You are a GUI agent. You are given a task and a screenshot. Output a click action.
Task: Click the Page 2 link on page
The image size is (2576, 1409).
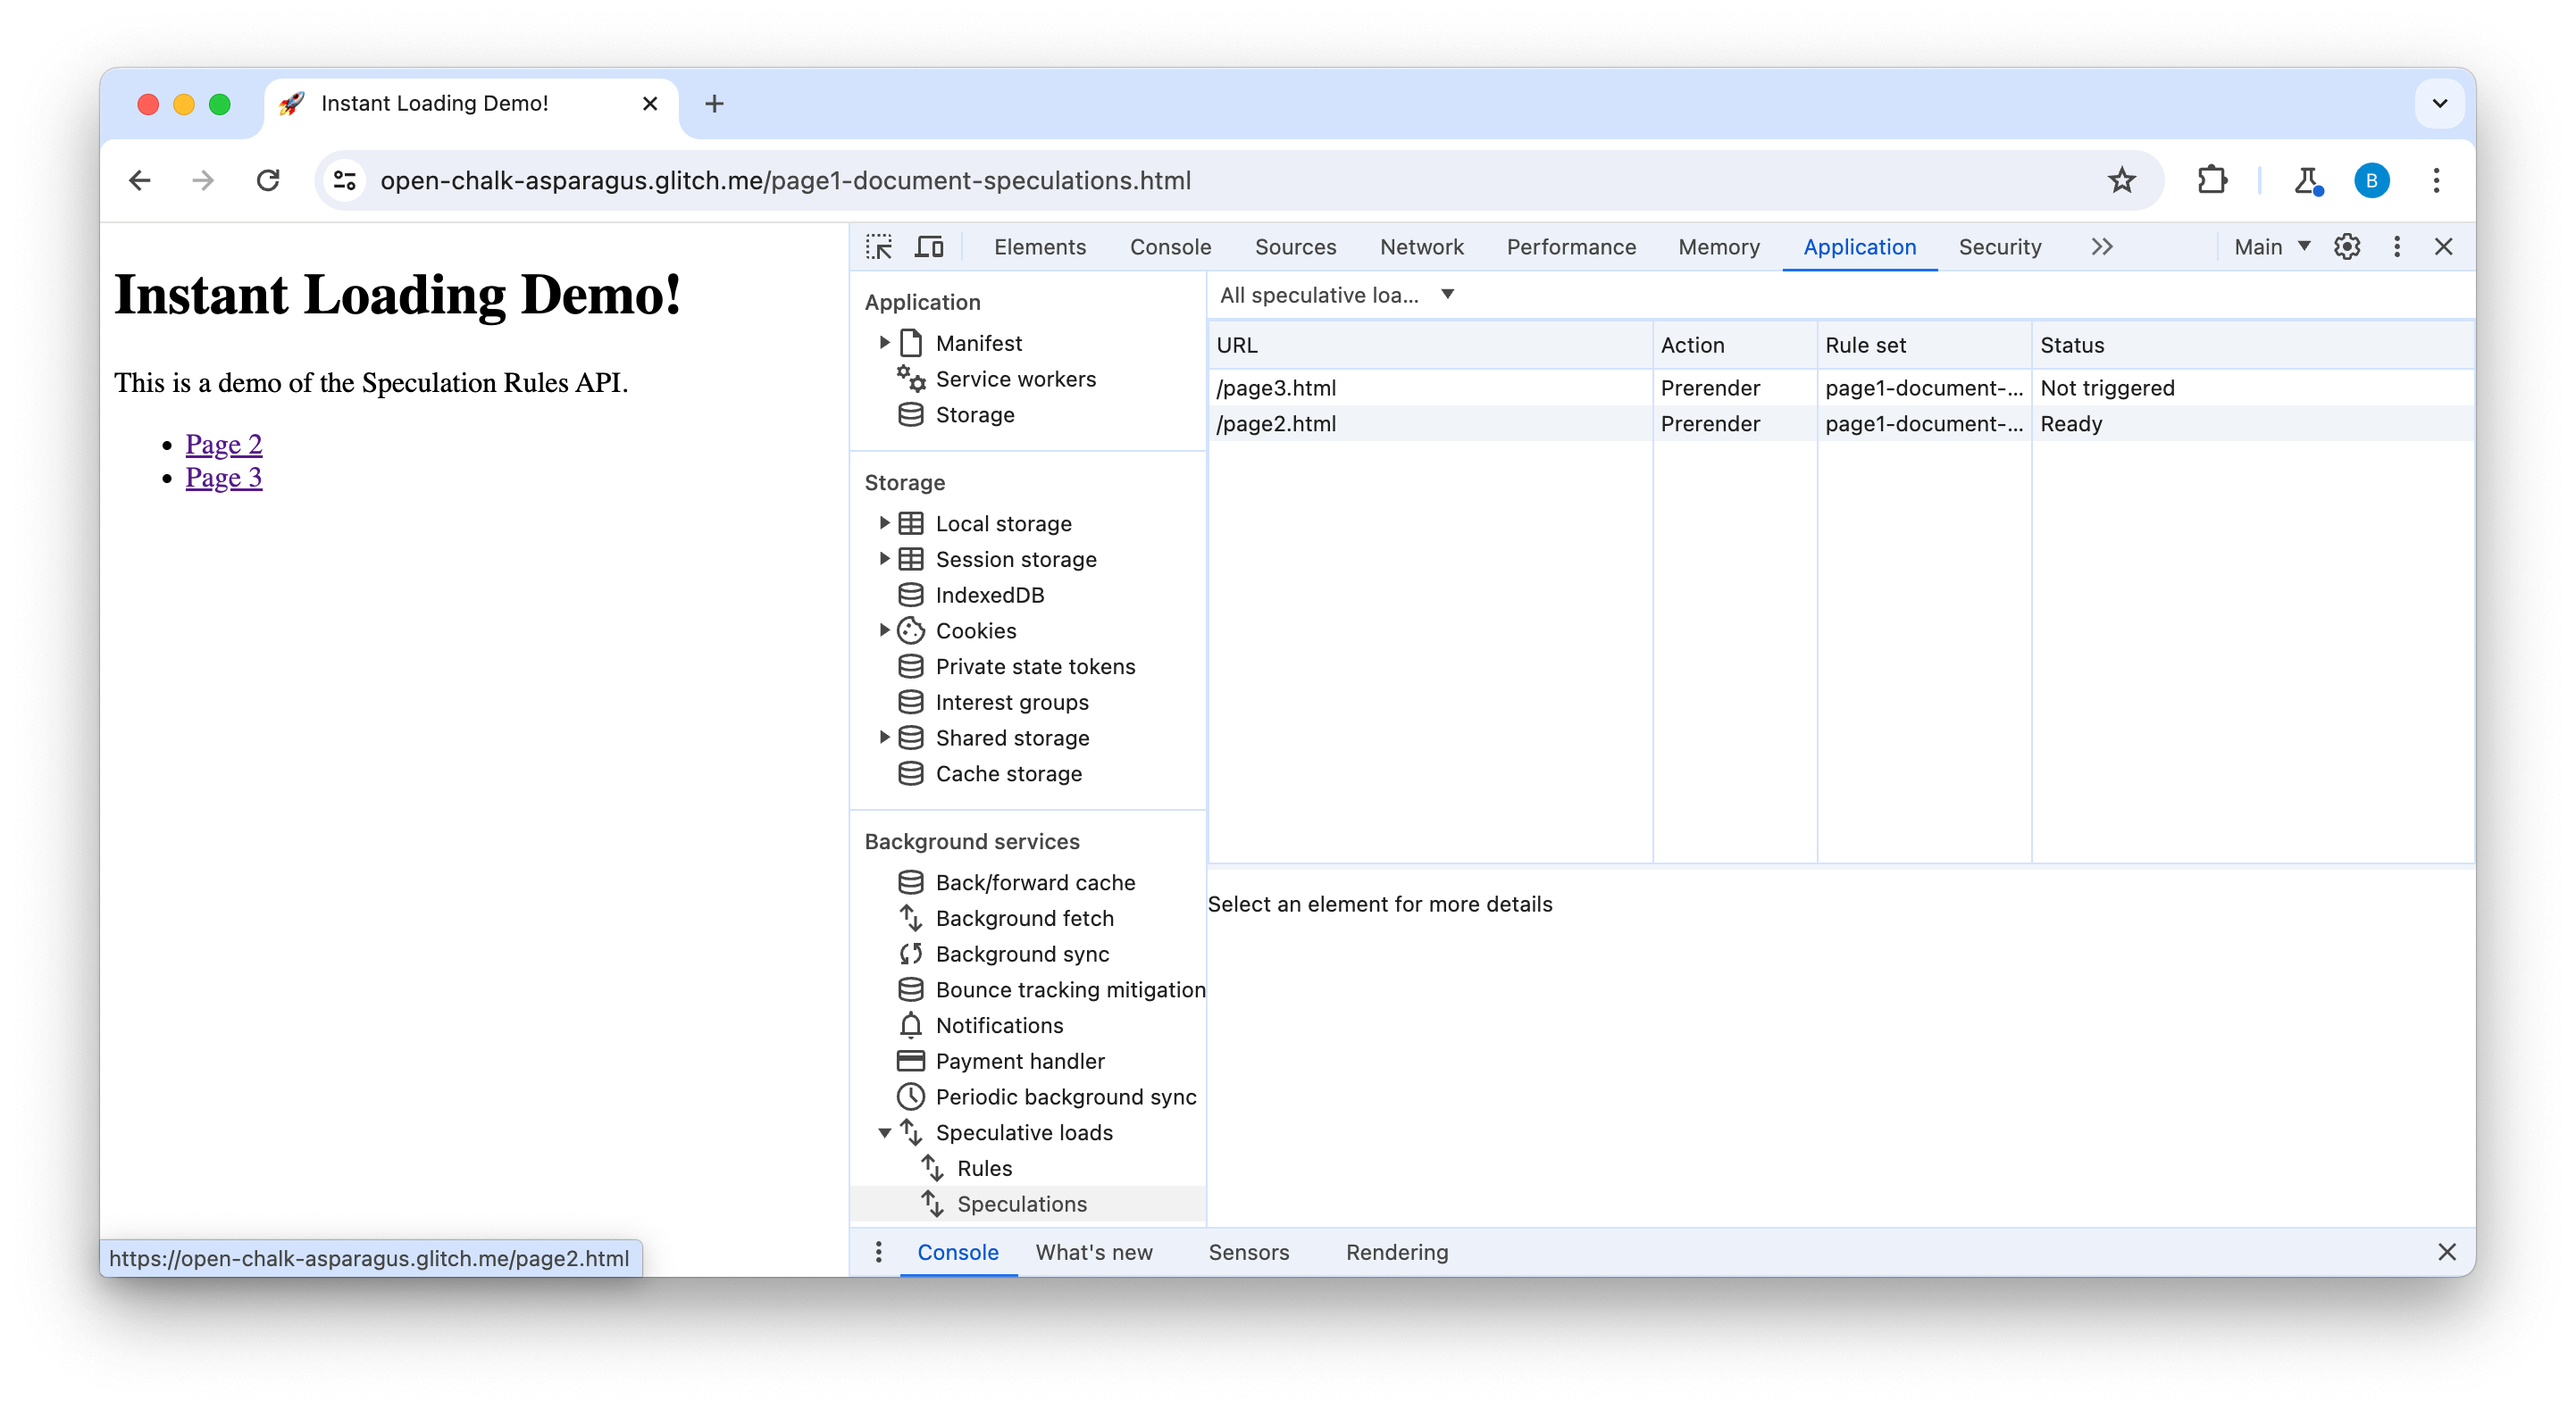tap(224, 443)
